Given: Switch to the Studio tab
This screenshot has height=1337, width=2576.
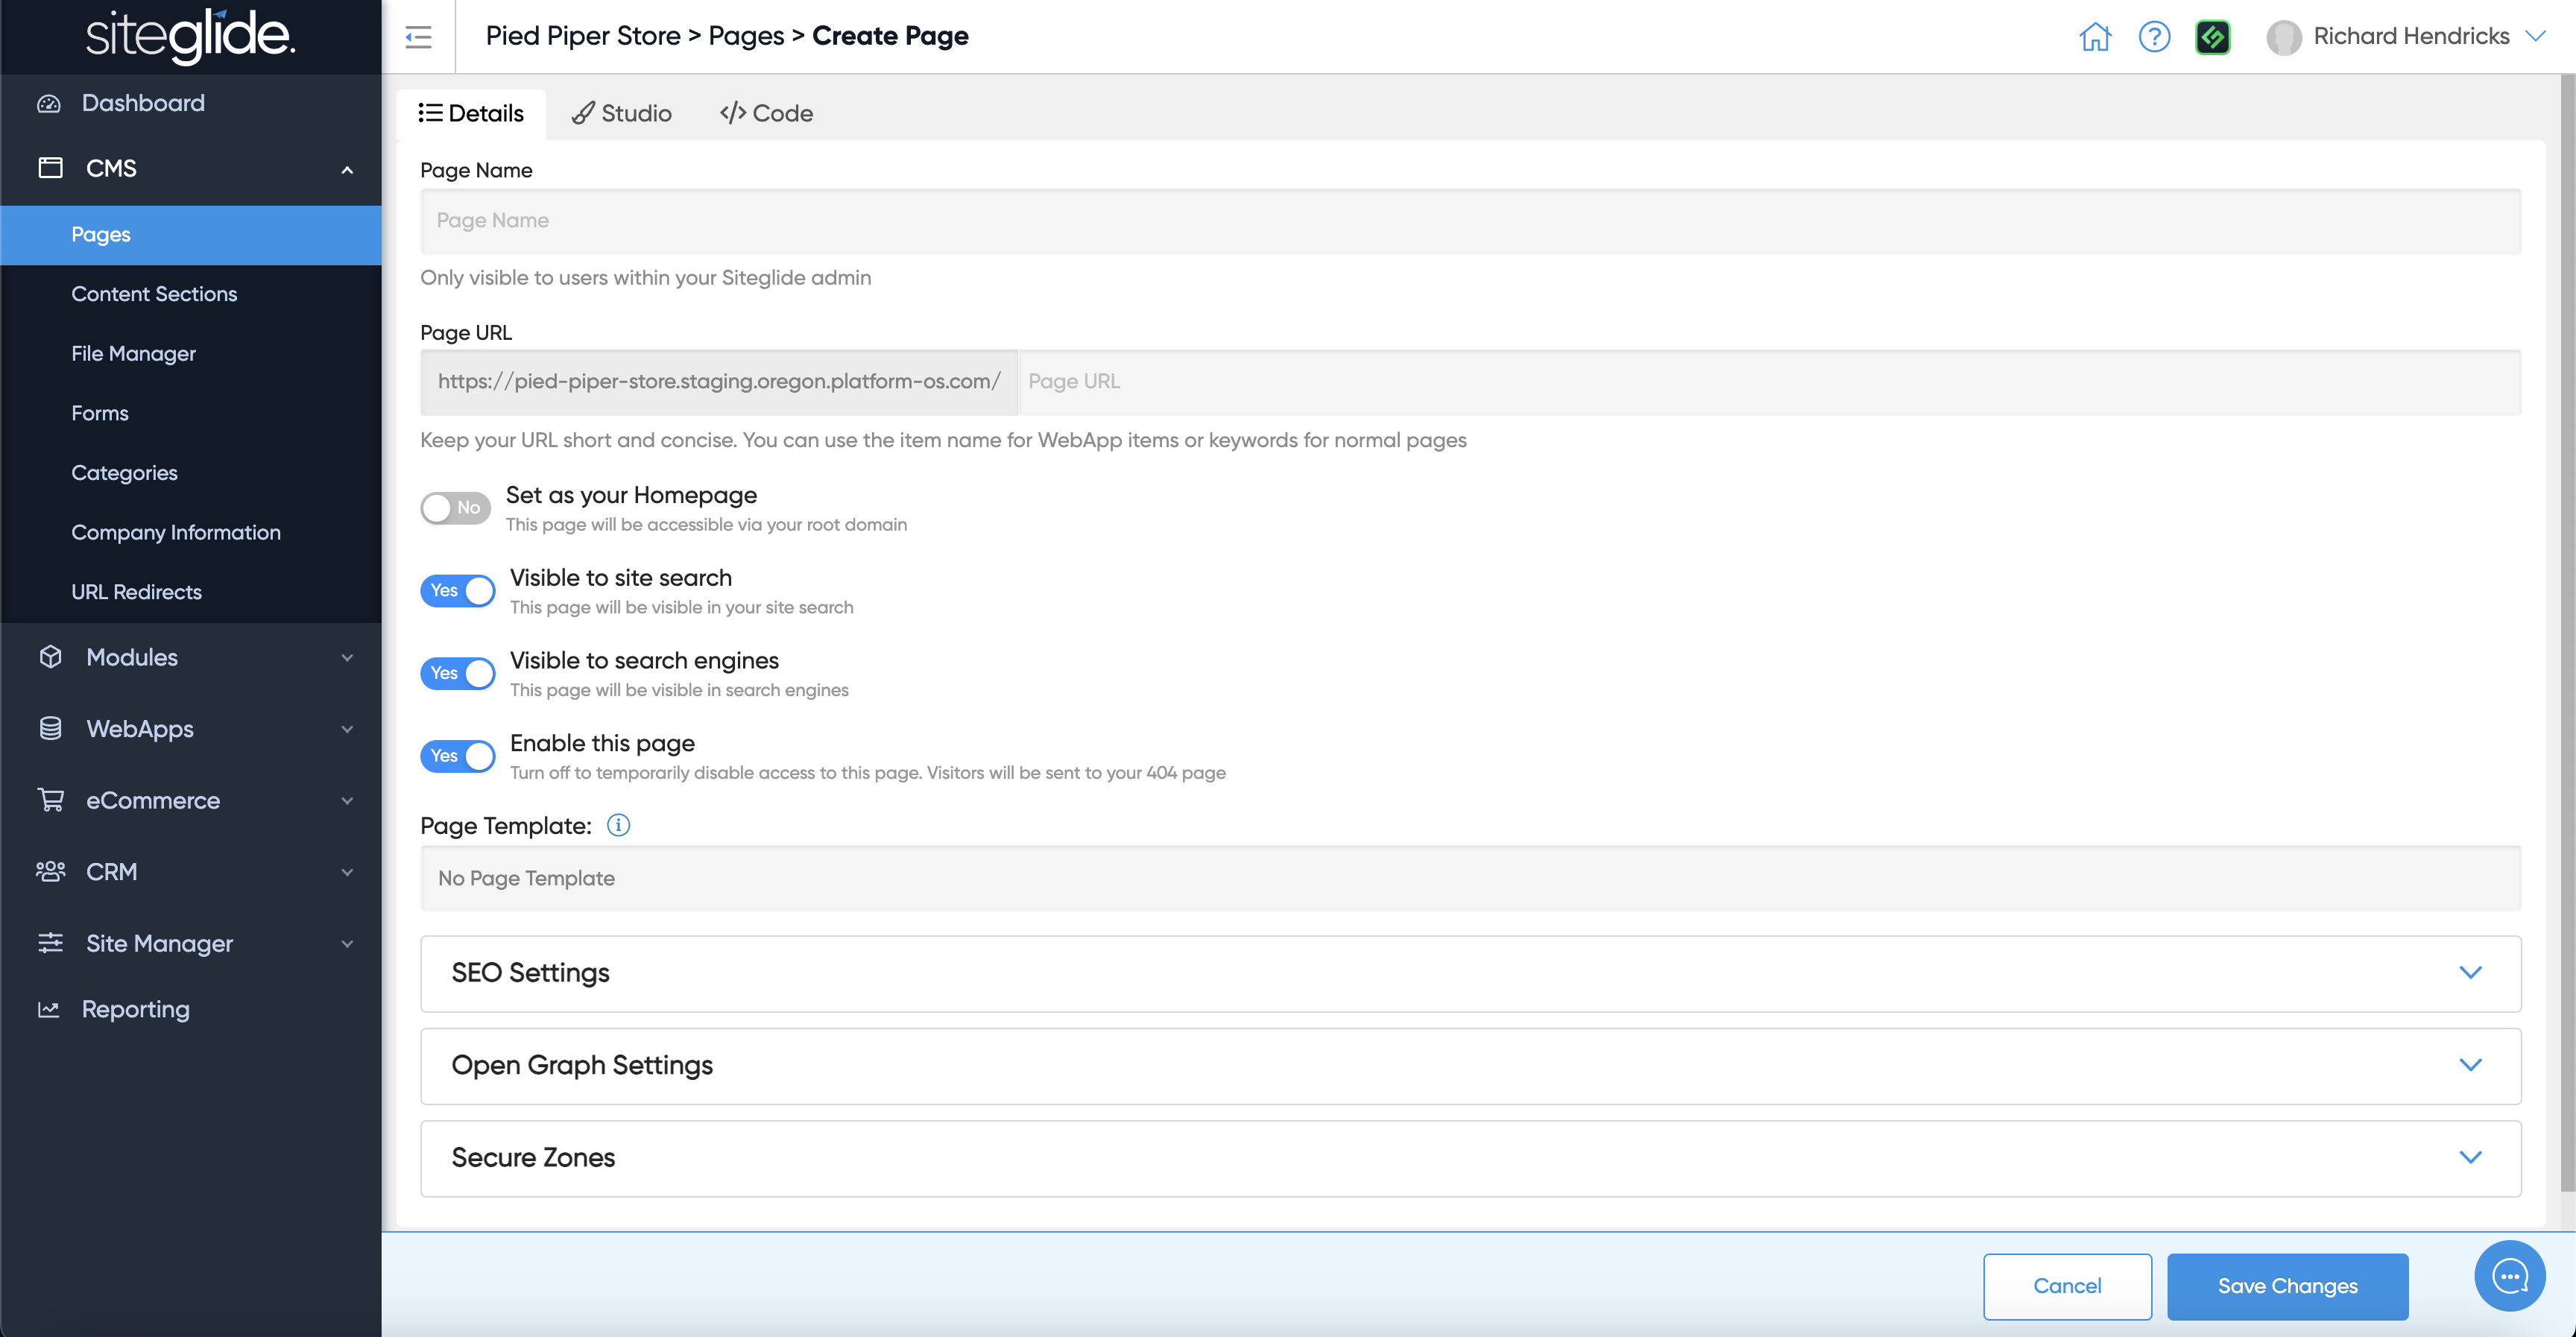Looking at the screenshot, I should [x=622, y=113].
